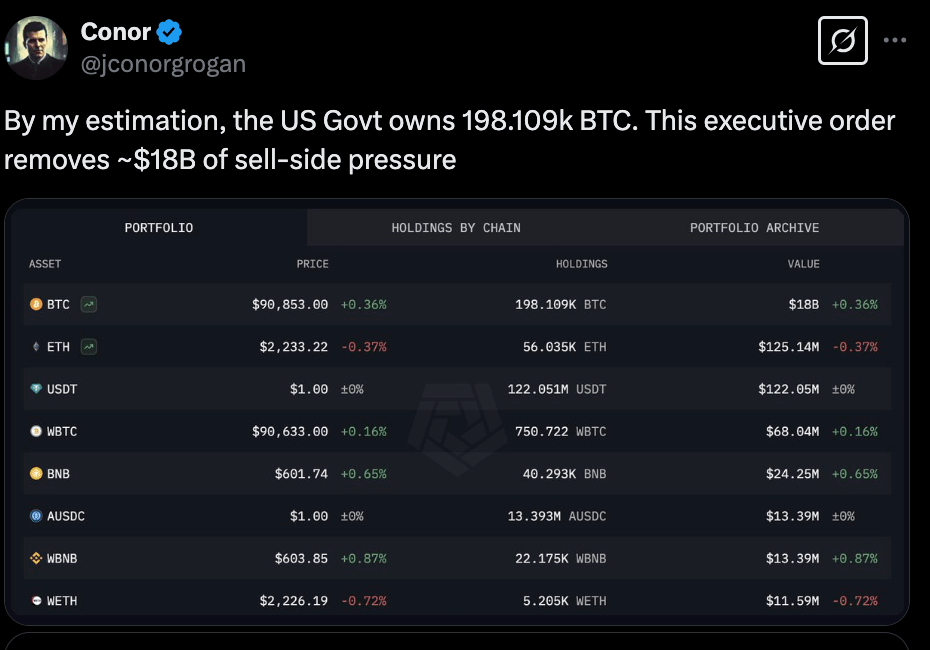Viewport: 930px width, 650px height.
Task: Click the orange Bitcoin coin icon
Action: pos(37,304)
